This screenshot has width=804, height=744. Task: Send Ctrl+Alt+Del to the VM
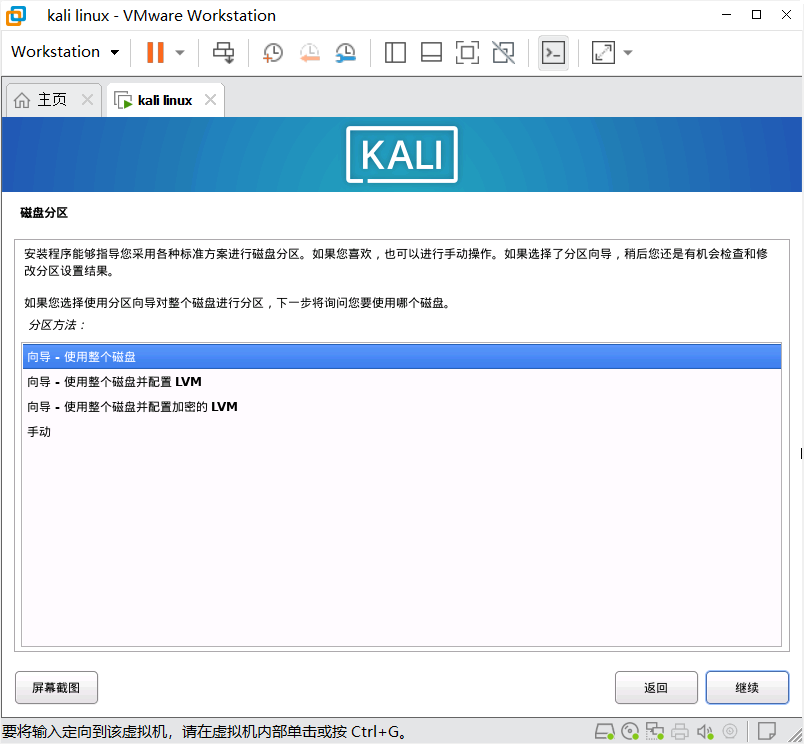pyautogui.click(x=224, y=52)
